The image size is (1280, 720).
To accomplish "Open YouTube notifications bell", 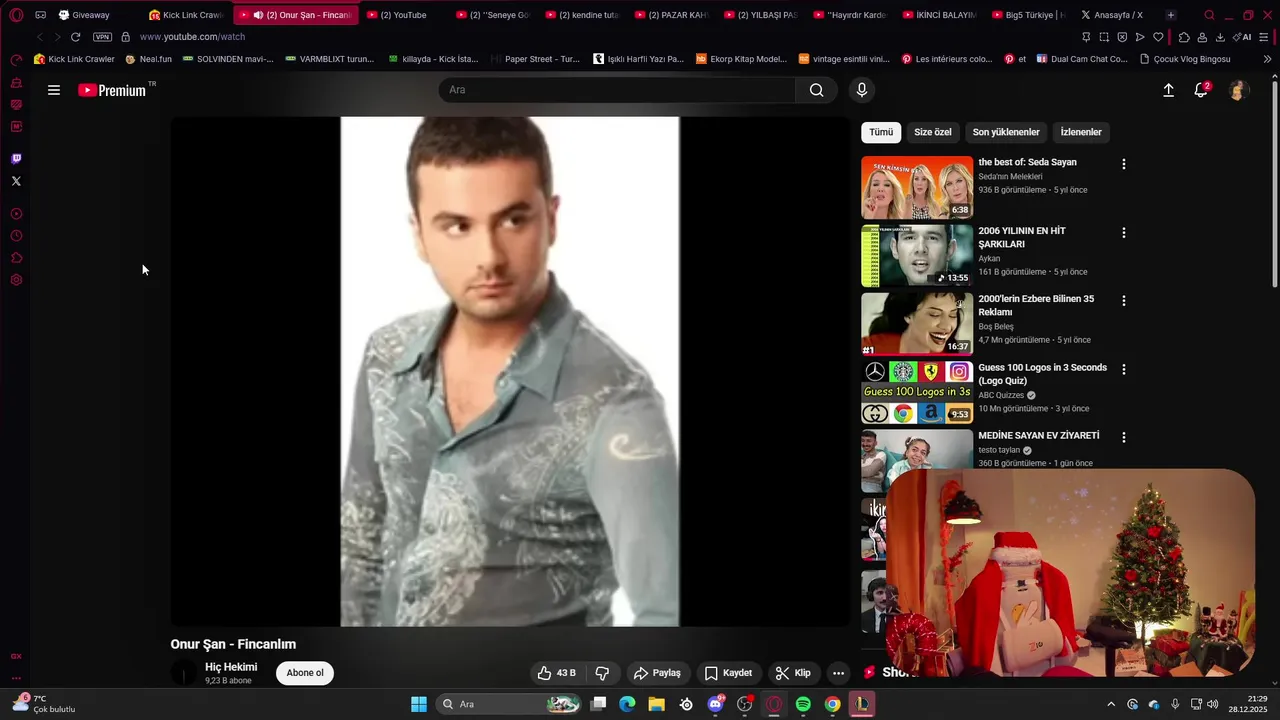I will click(x=1201, y=90).
